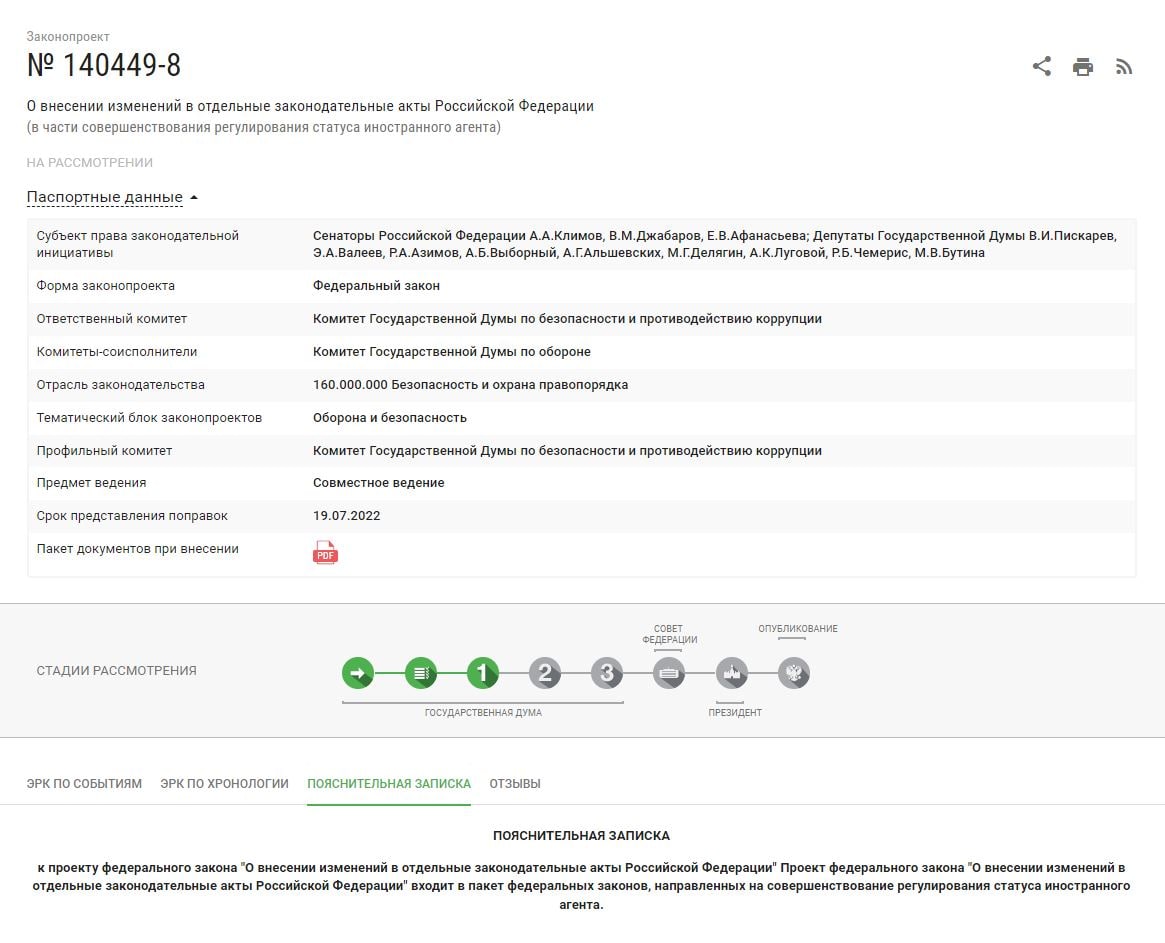Click the responsible committee on security name
Viewport: 1165px width, 943px height.
(567, 319)
